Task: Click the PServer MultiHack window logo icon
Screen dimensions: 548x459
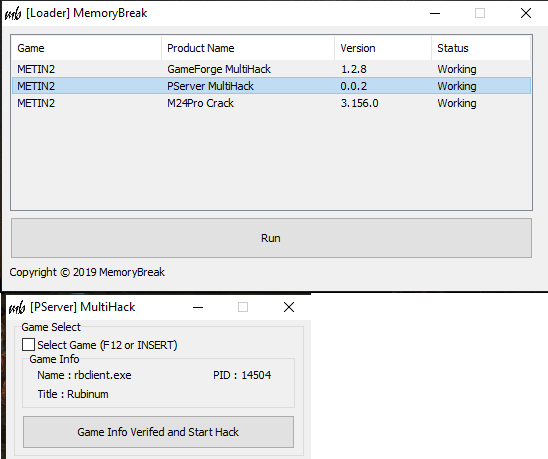Action: 17,307
